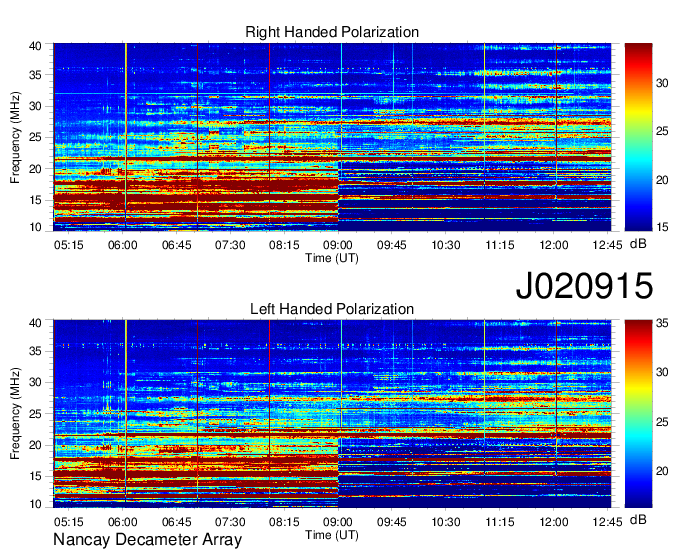Click the 30 MHz tick of Left Handed plot
680x552 pixels.
point(36,382)
